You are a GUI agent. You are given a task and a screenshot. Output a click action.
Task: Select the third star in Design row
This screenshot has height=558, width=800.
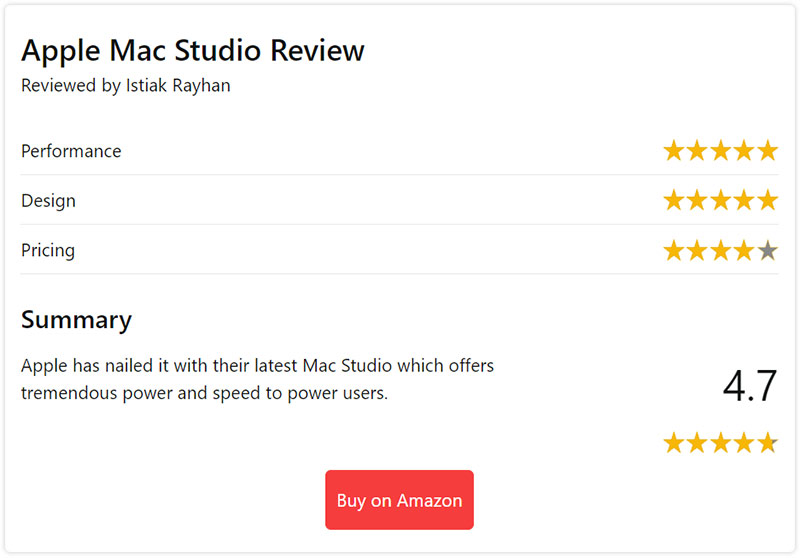(720, 200)
